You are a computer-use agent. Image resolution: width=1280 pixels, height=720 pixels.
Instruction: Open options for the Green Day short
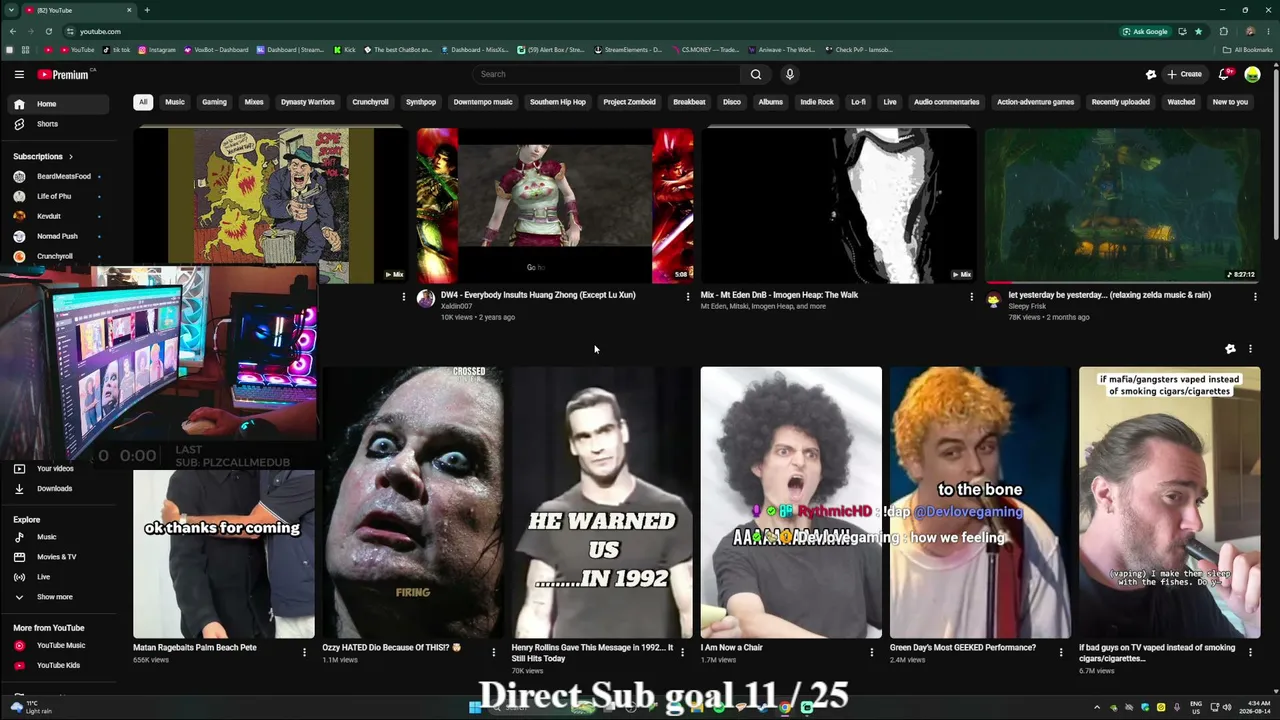(x=1061, y=652)
